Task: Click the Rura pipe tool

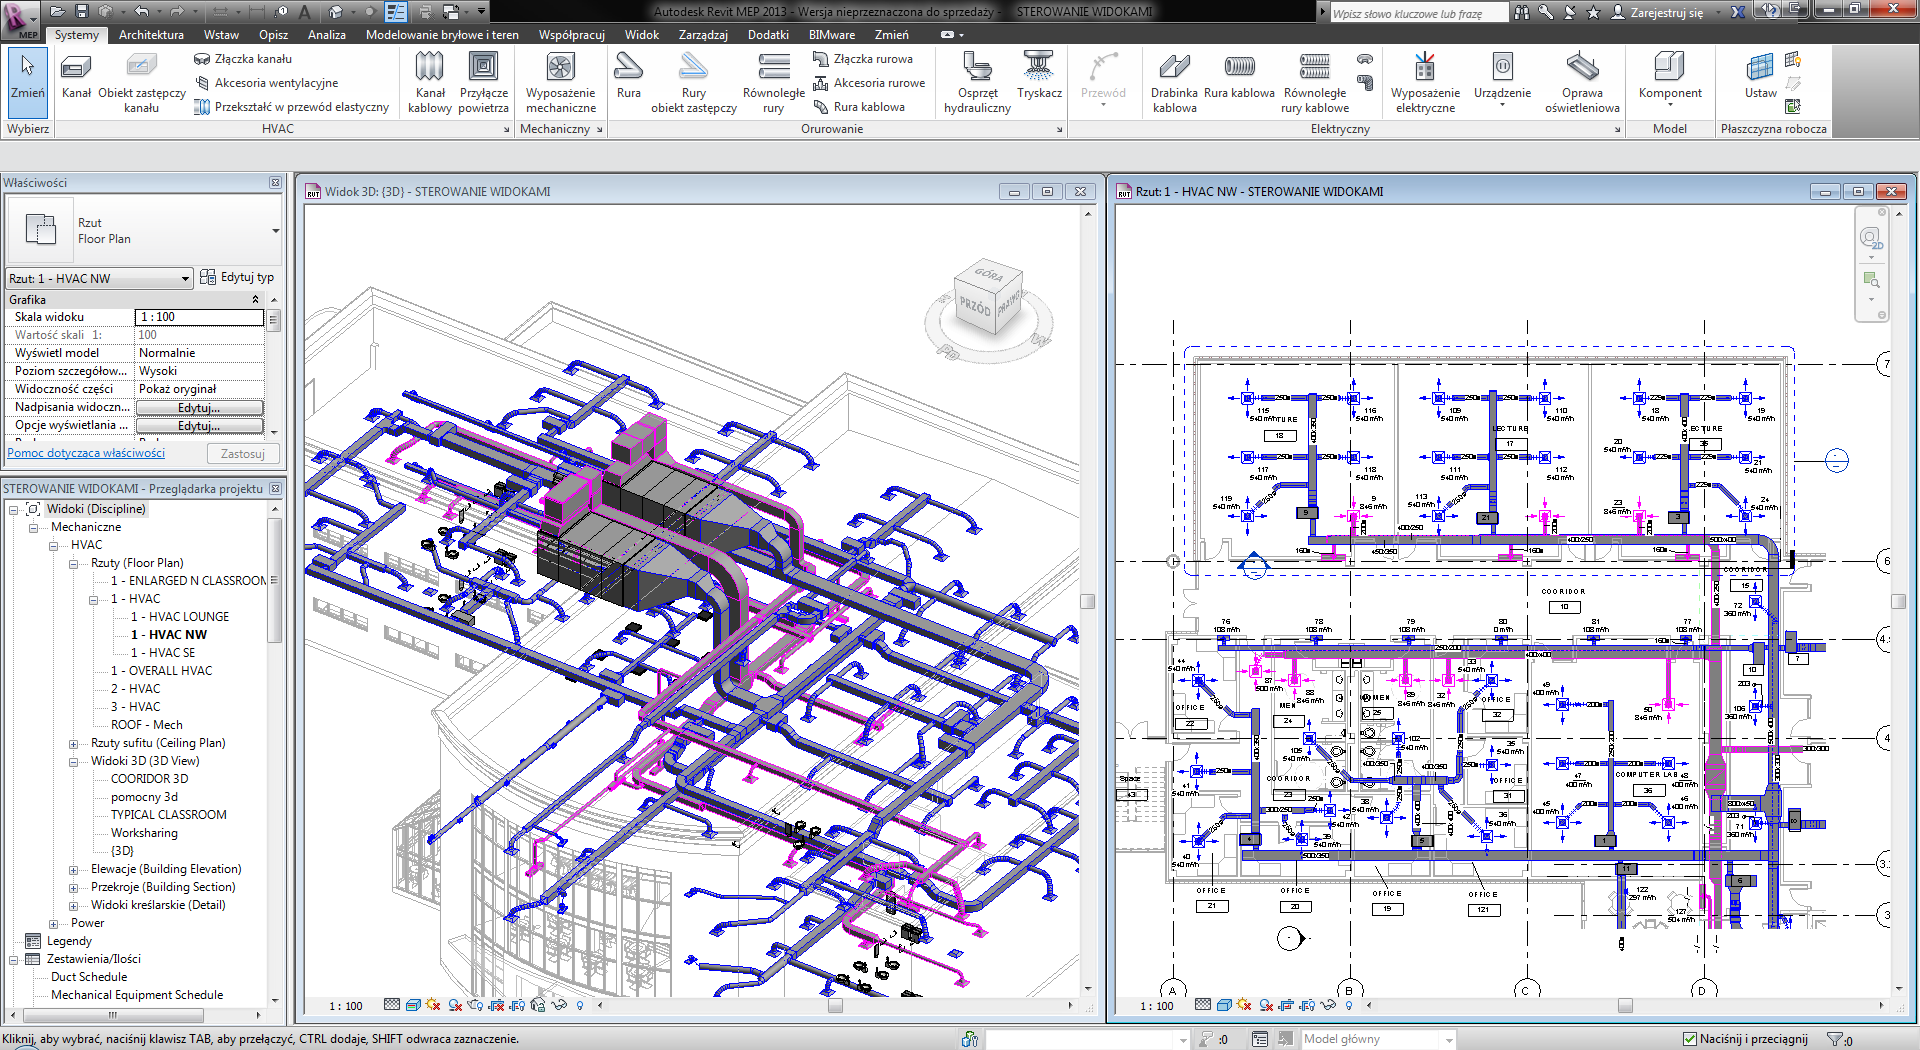Action: (x=628, y=77)
